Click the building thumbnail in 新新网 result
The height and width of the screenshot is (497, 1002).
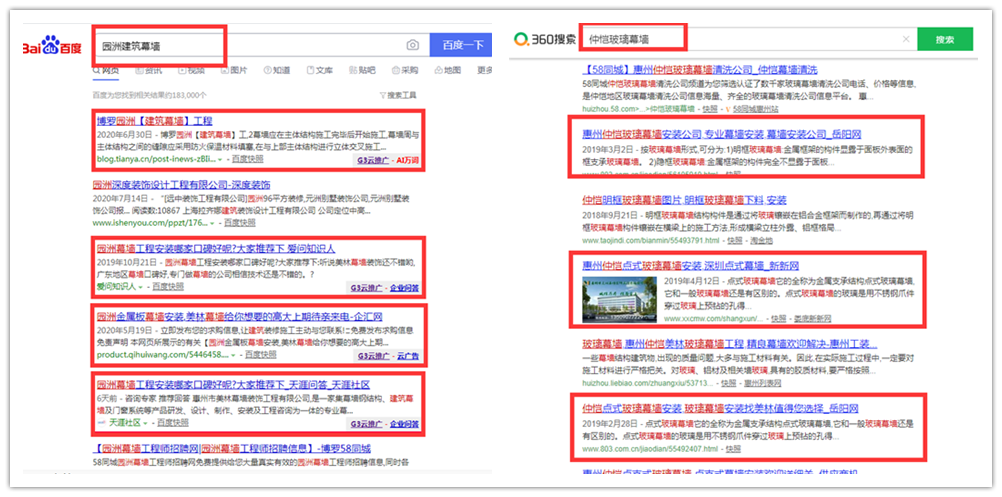[x=620, y=300]
